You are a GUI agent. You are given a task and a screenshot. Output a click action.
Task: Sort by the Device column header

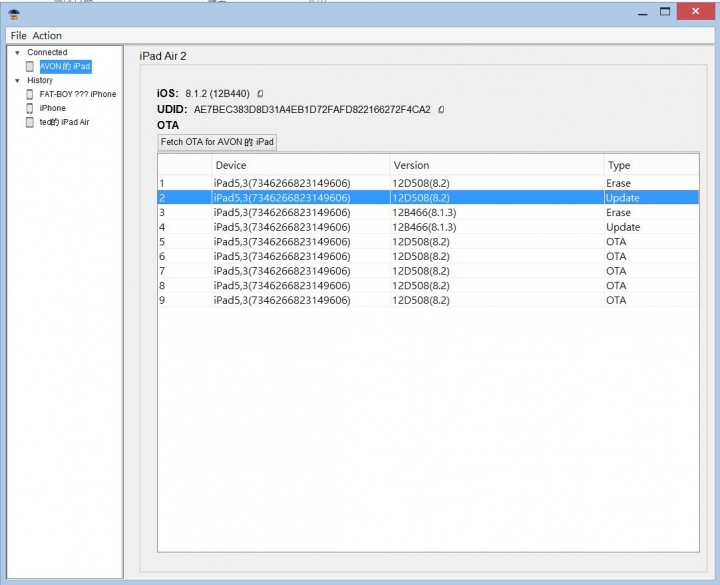[x=300, y=165]
